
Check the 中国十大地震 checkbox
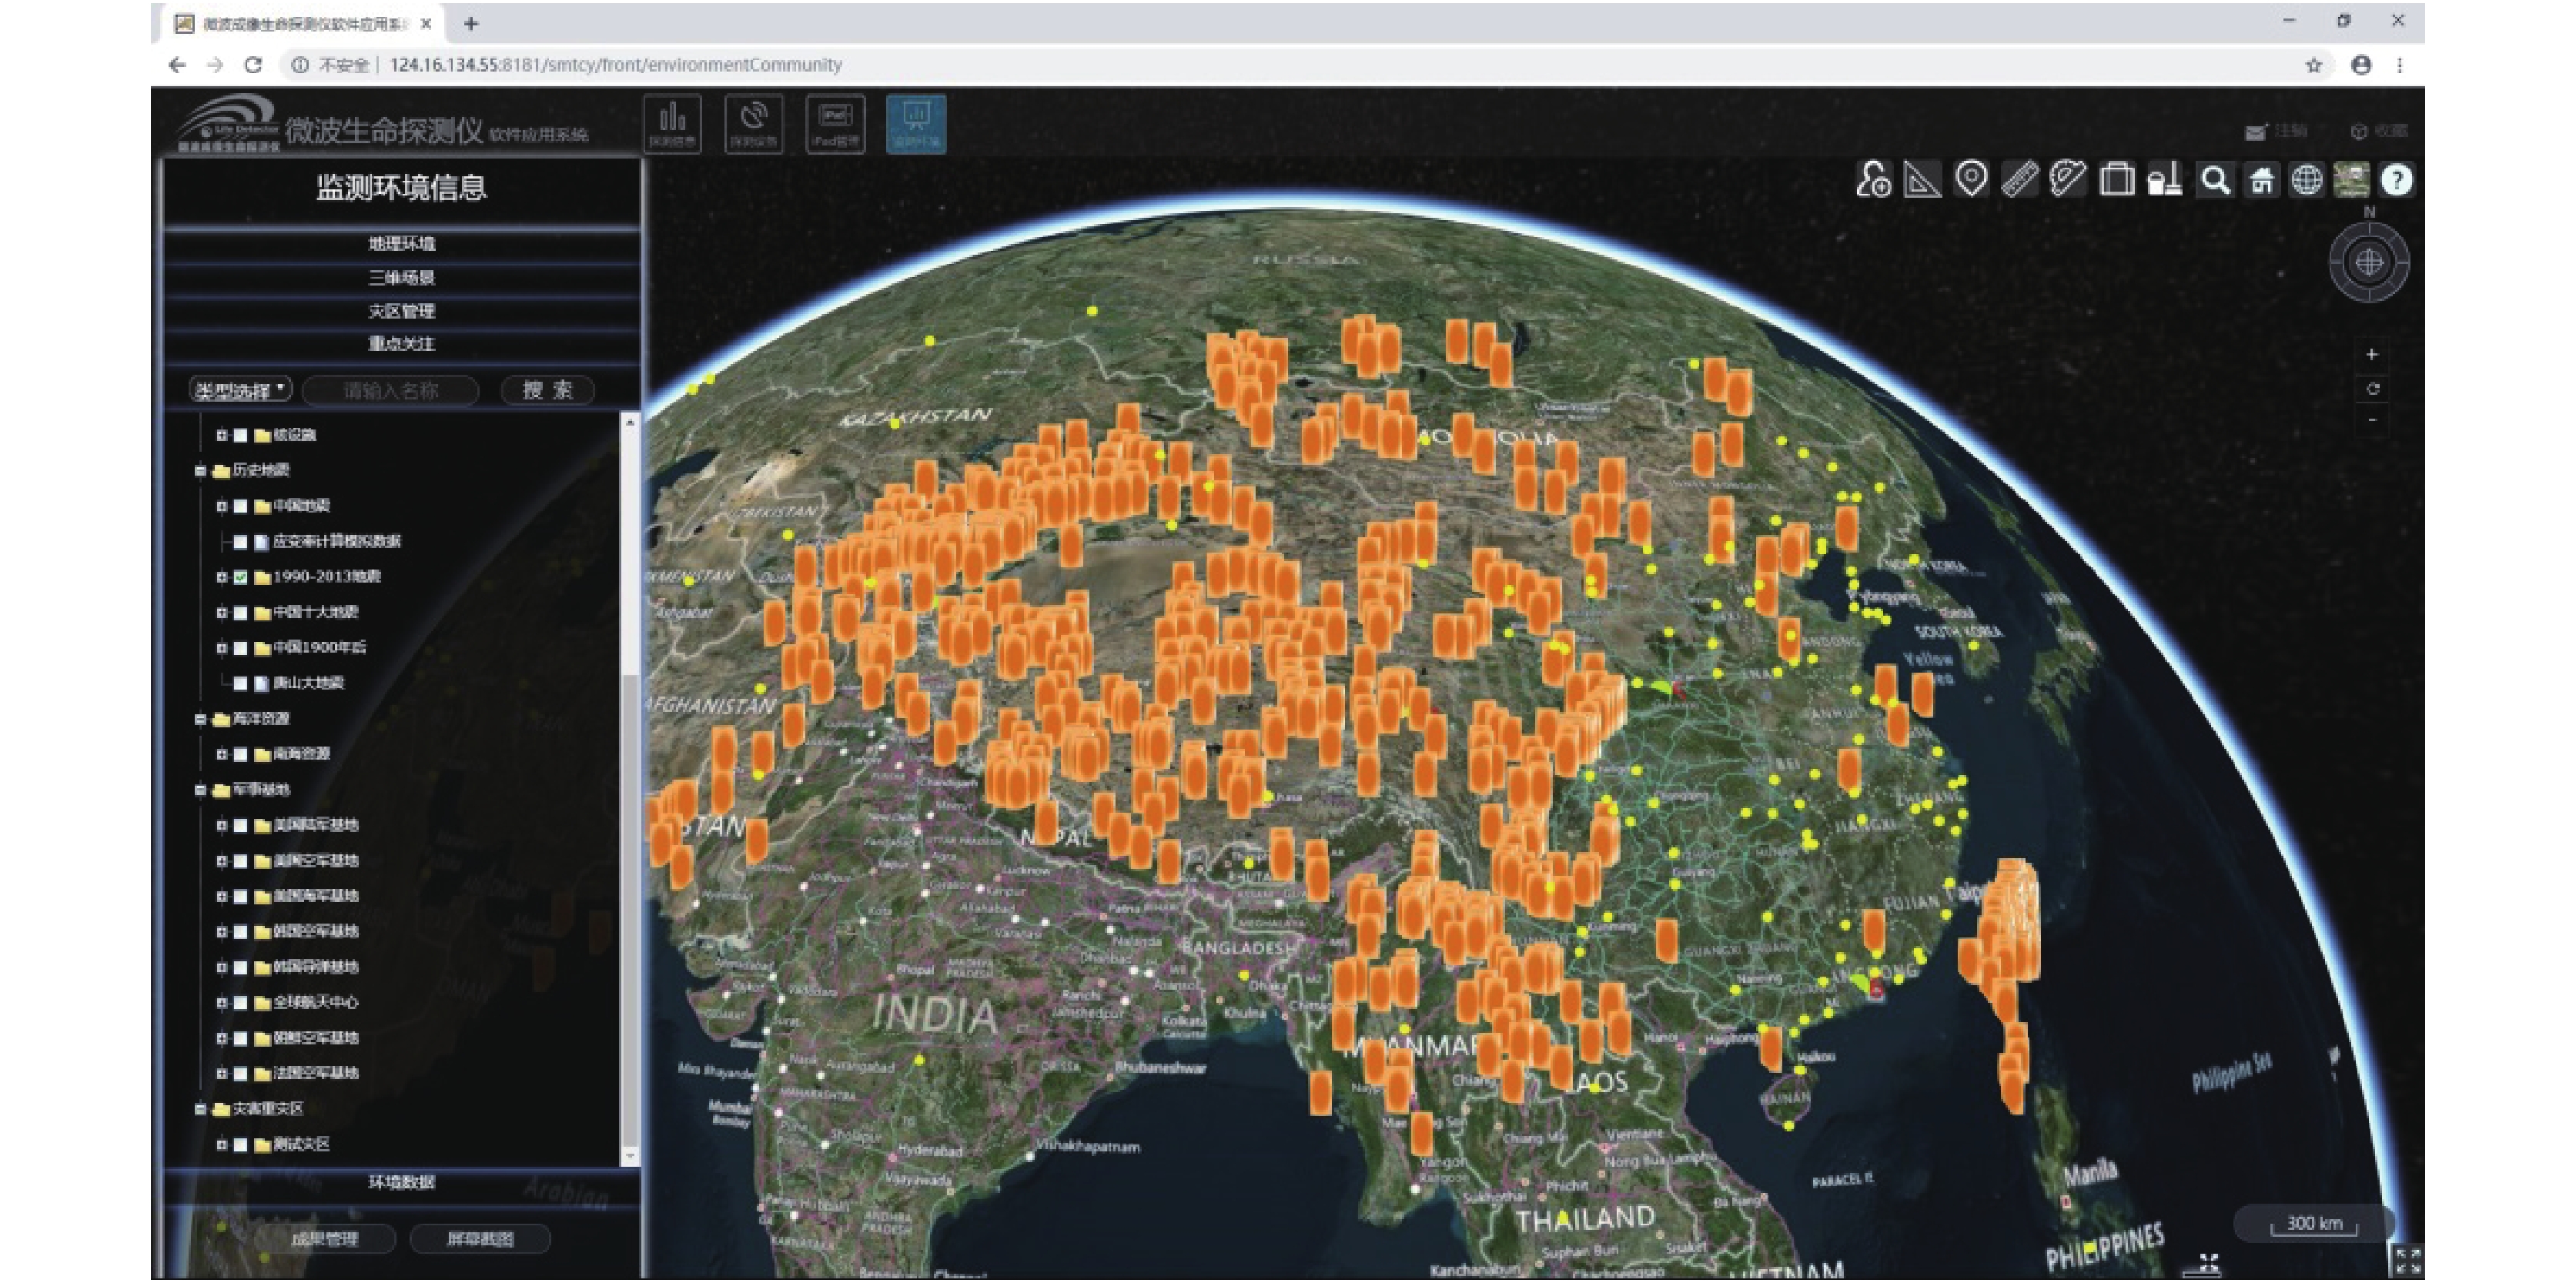240,613
